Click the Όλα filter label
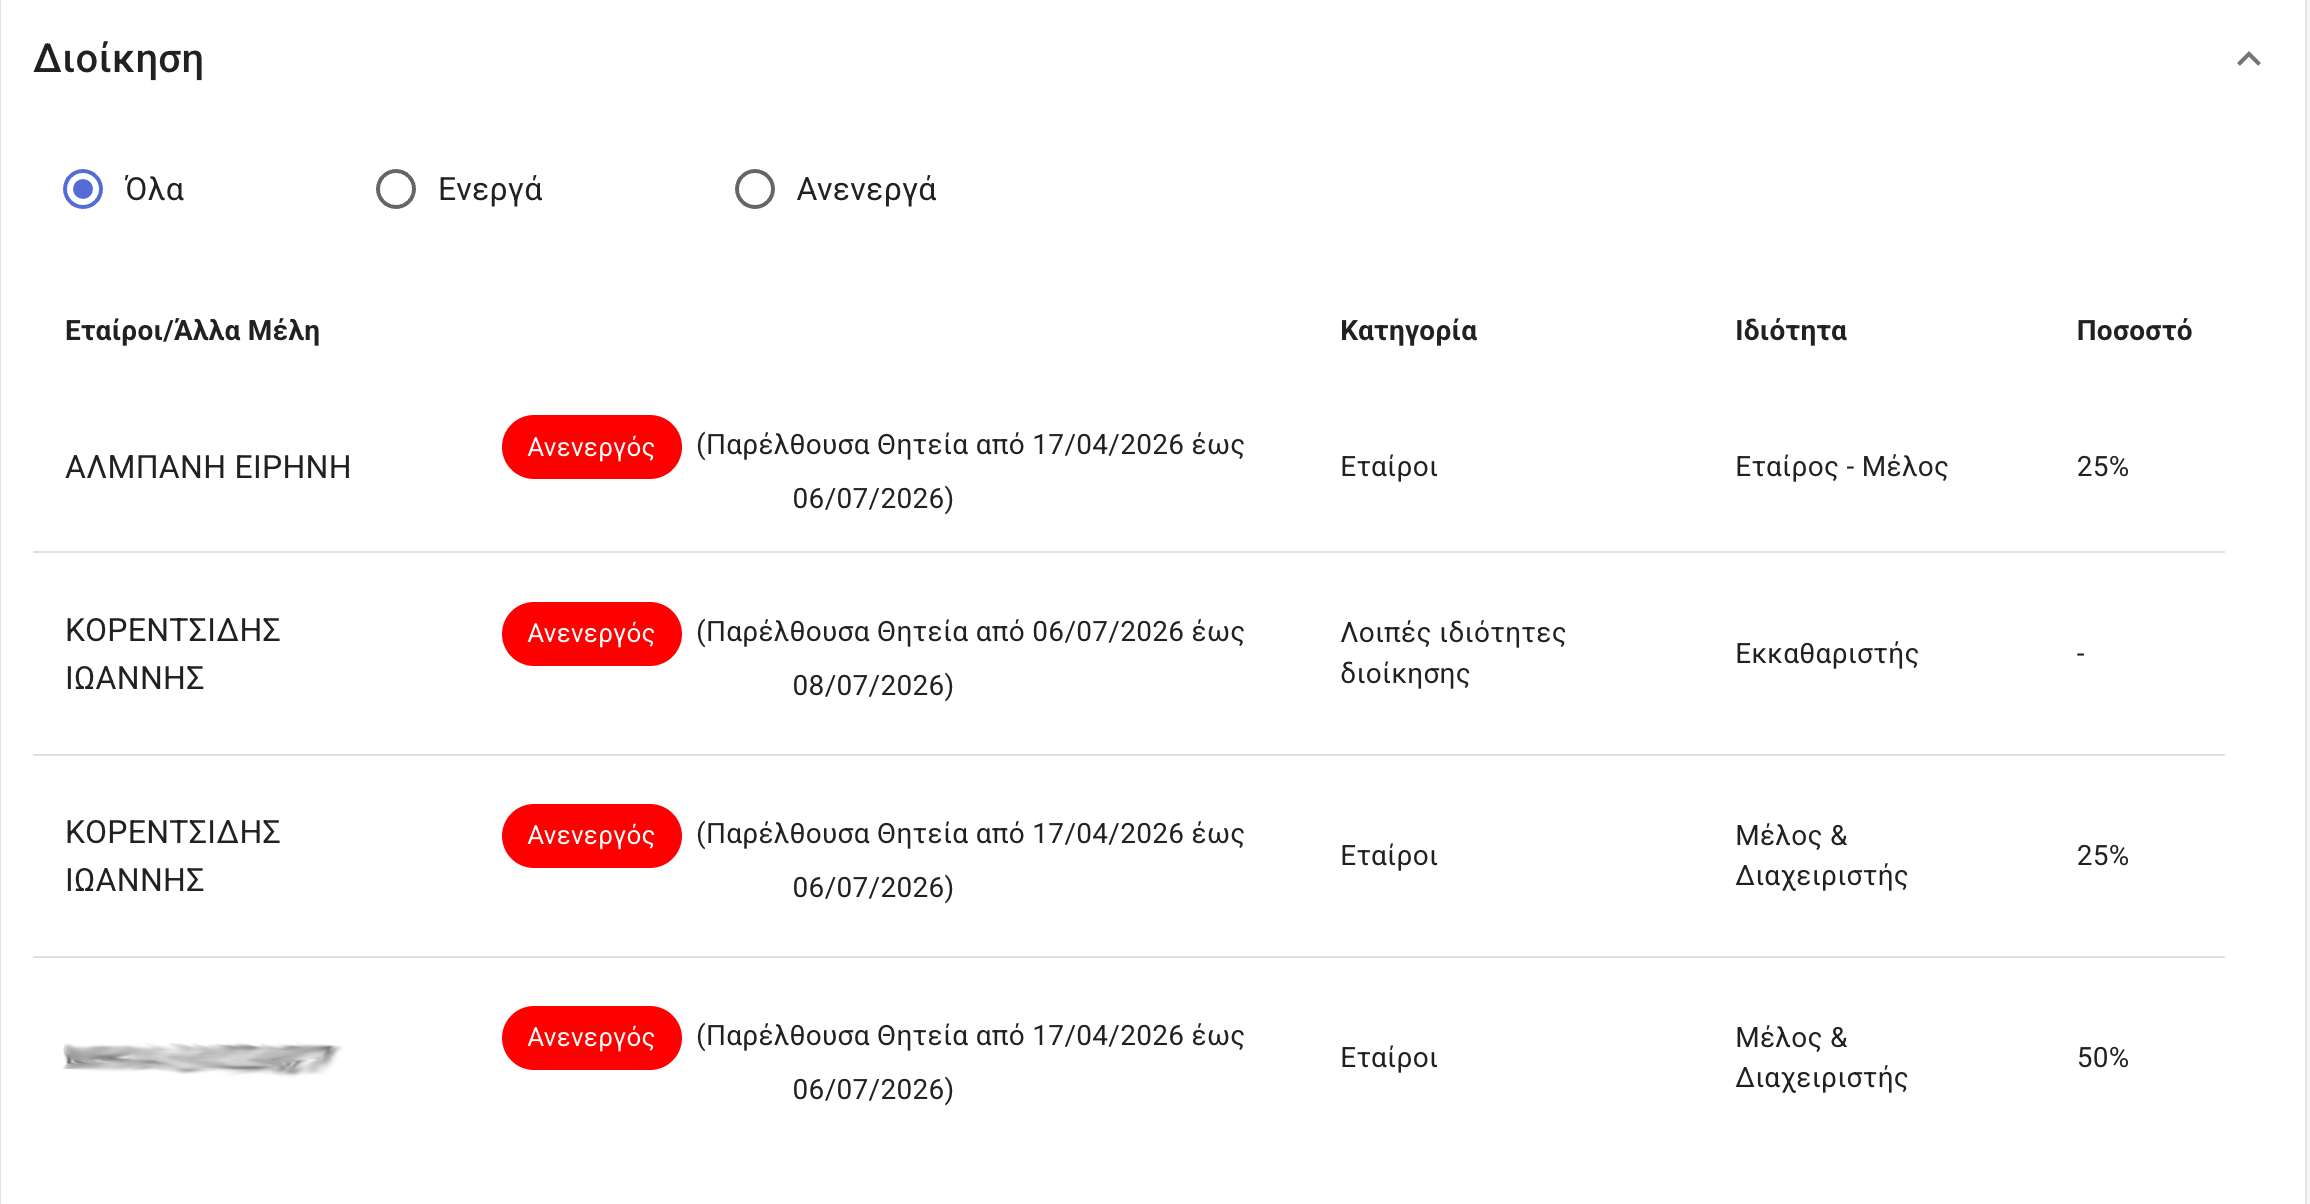The image size is (2310, 1204). click(x=154, y=189)
